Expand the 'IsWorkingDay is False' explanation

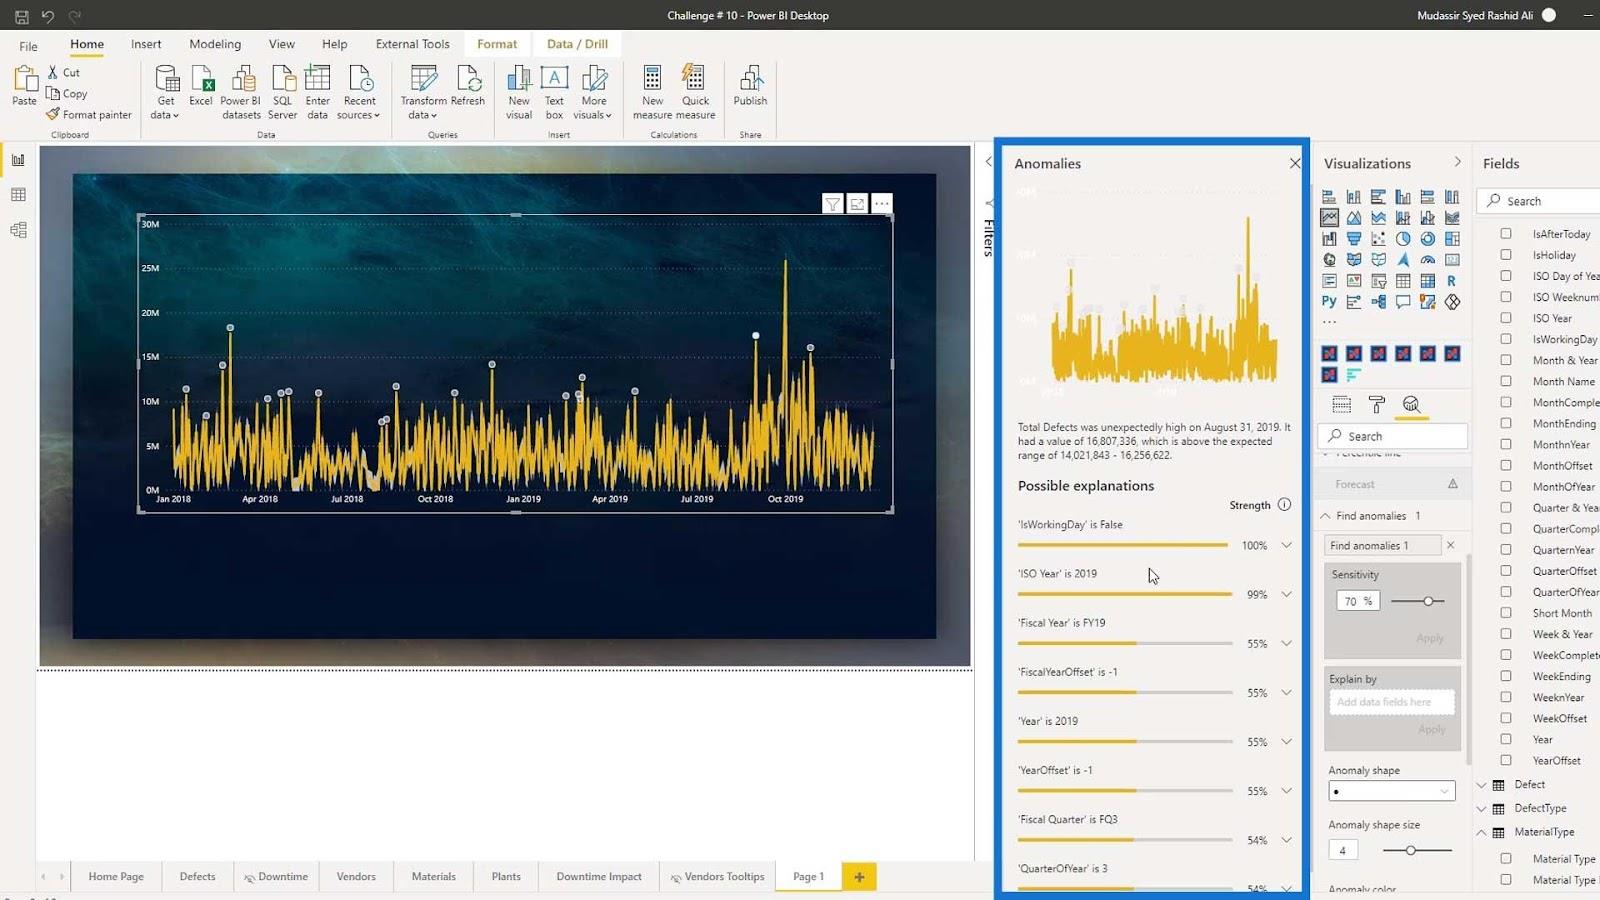[1287, 545]
